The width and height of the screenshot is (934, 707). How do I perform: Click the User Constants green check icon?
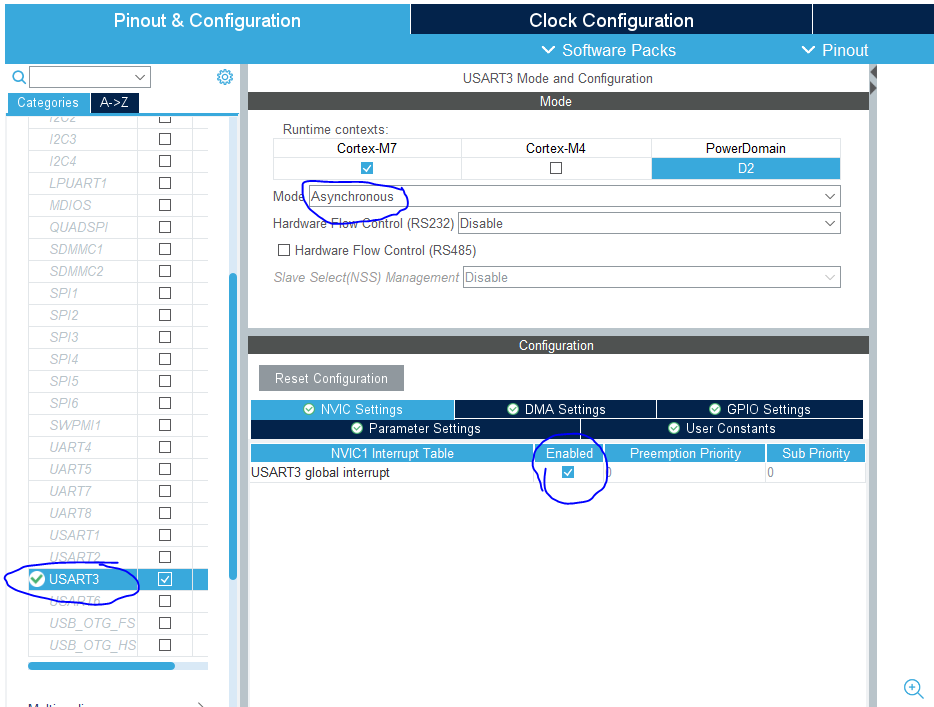[x=674, y=428]
